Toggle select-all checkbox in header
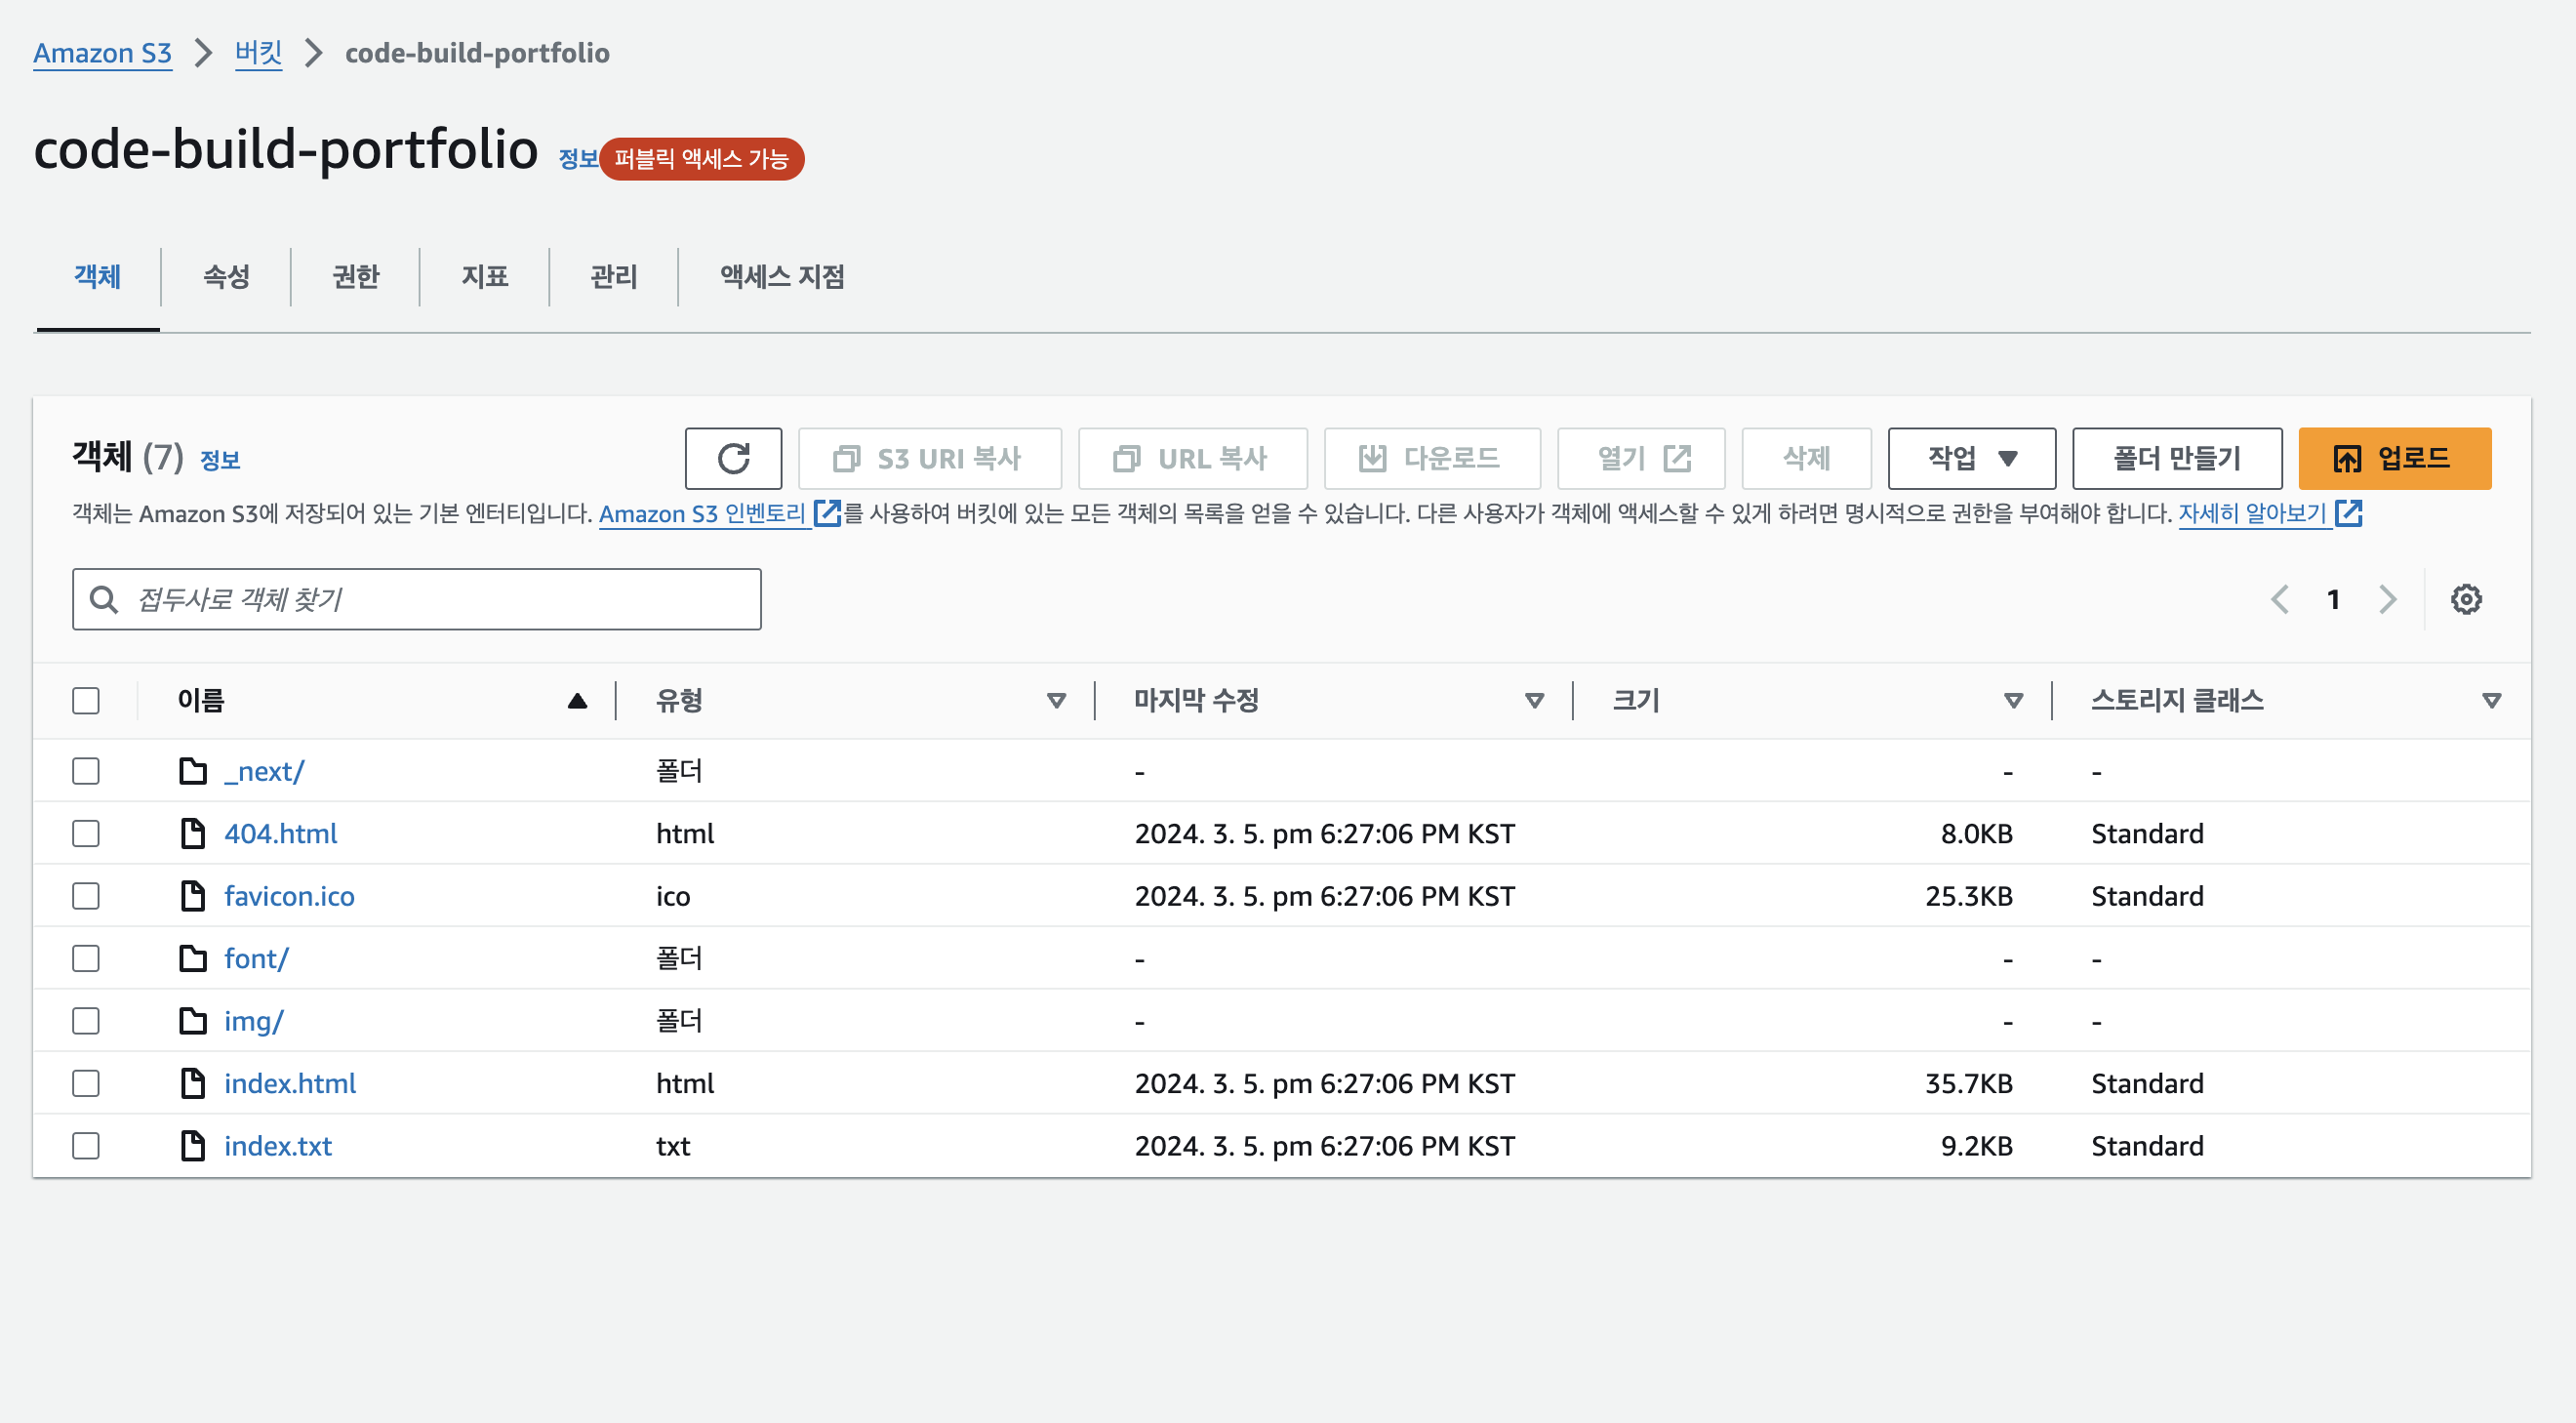This screenshot has height=1423, width=2576. 86,700
